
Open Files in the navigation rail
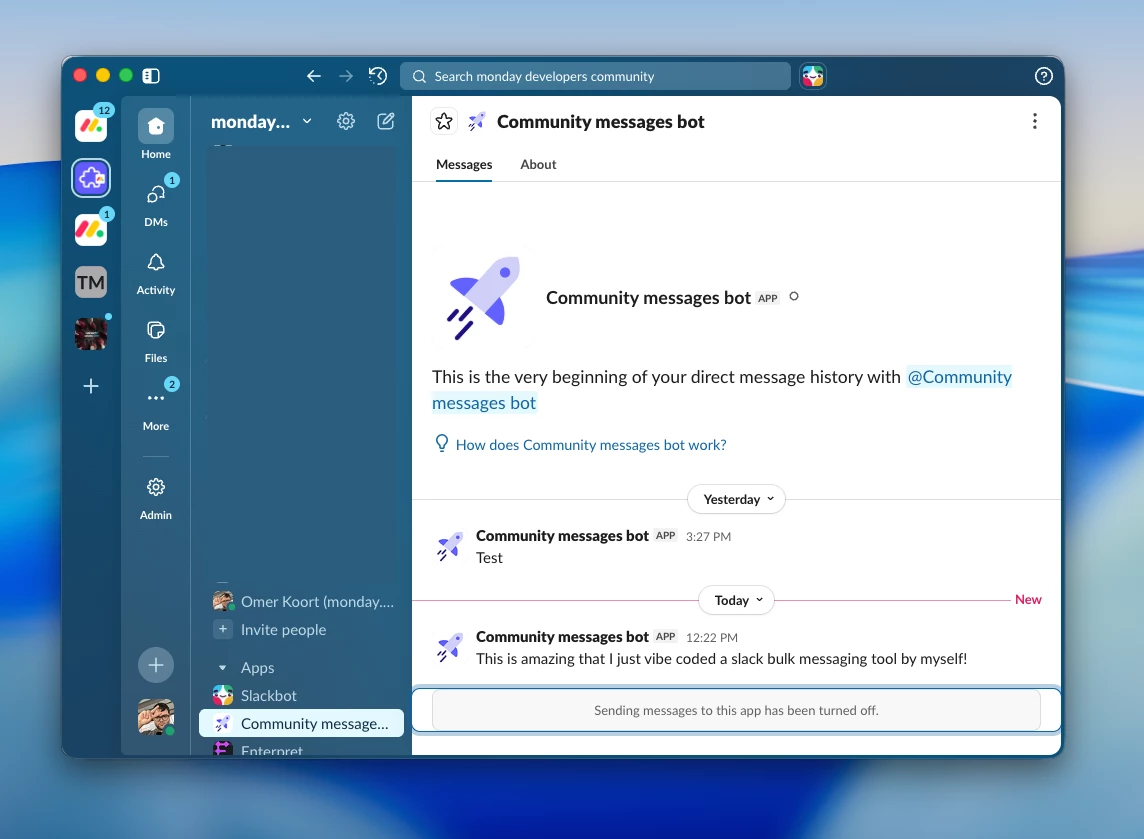pyautogui.click(x=156, y=339)
